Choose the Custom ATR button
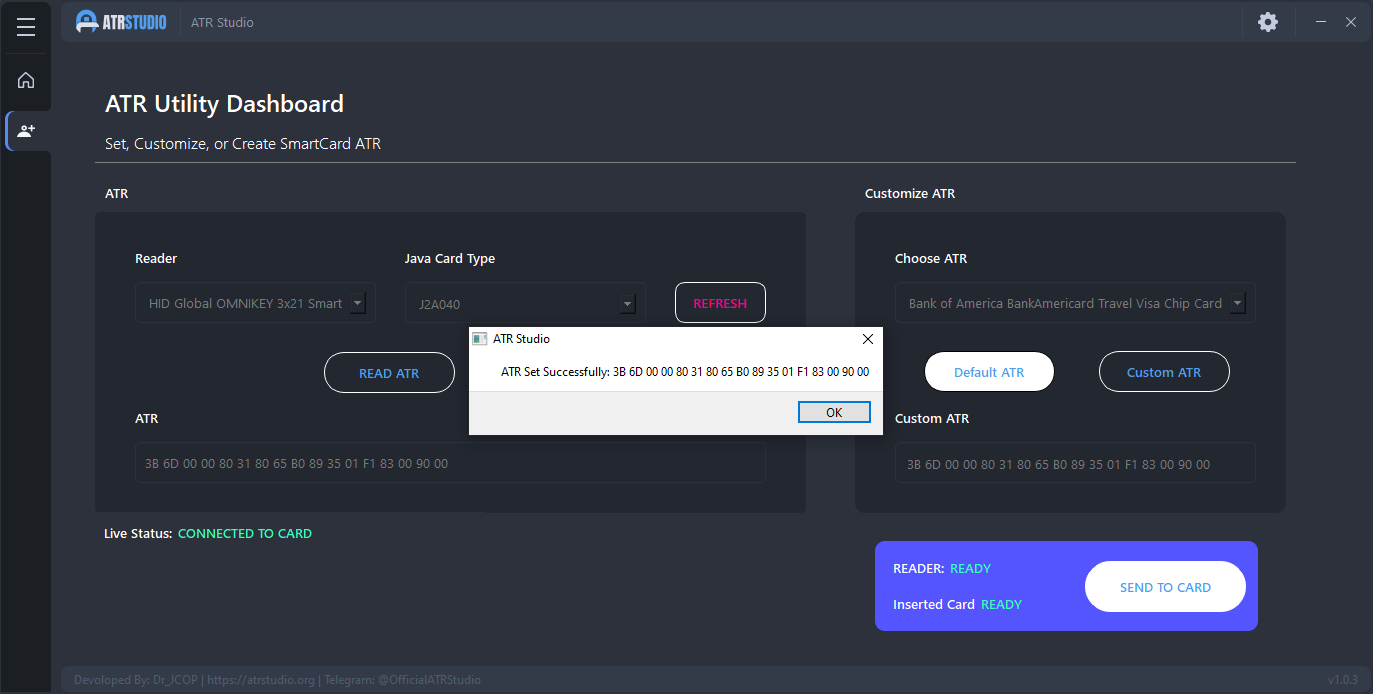1373x694 pixels. pyautogui.click(x=1163, y=372)
